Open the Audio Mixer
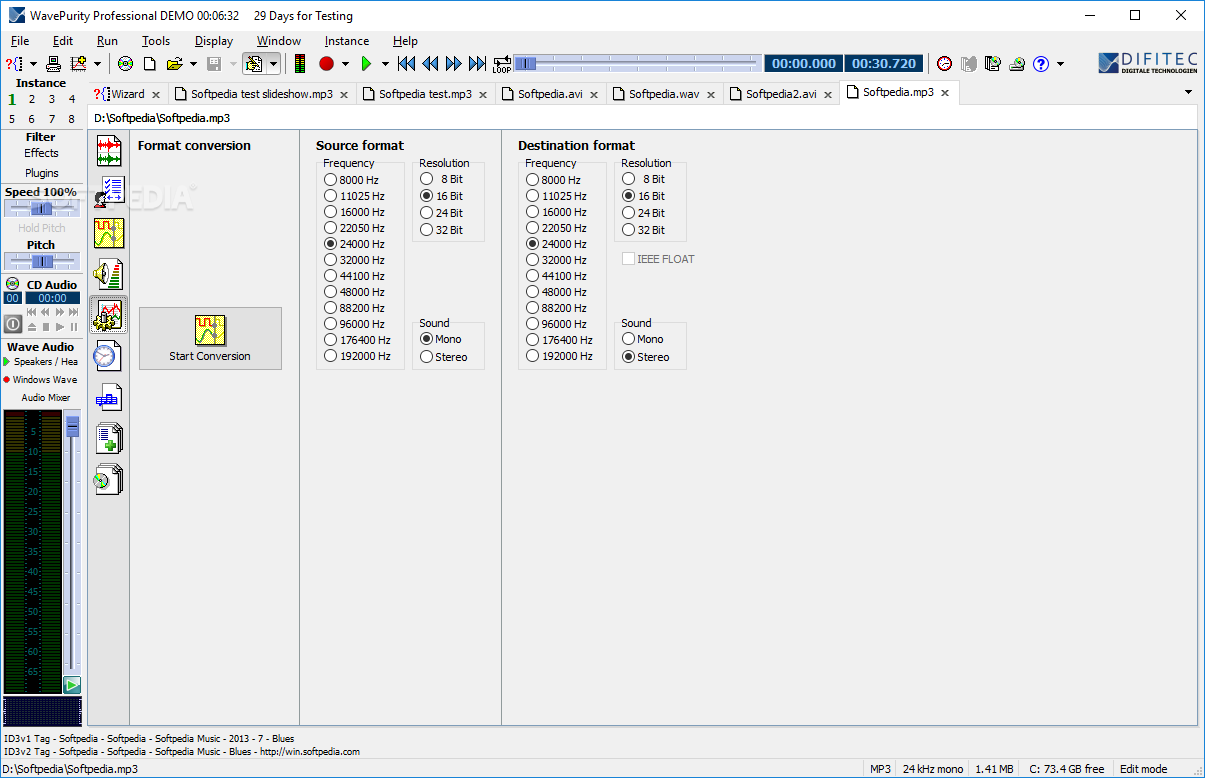 [x=46, y=398]
